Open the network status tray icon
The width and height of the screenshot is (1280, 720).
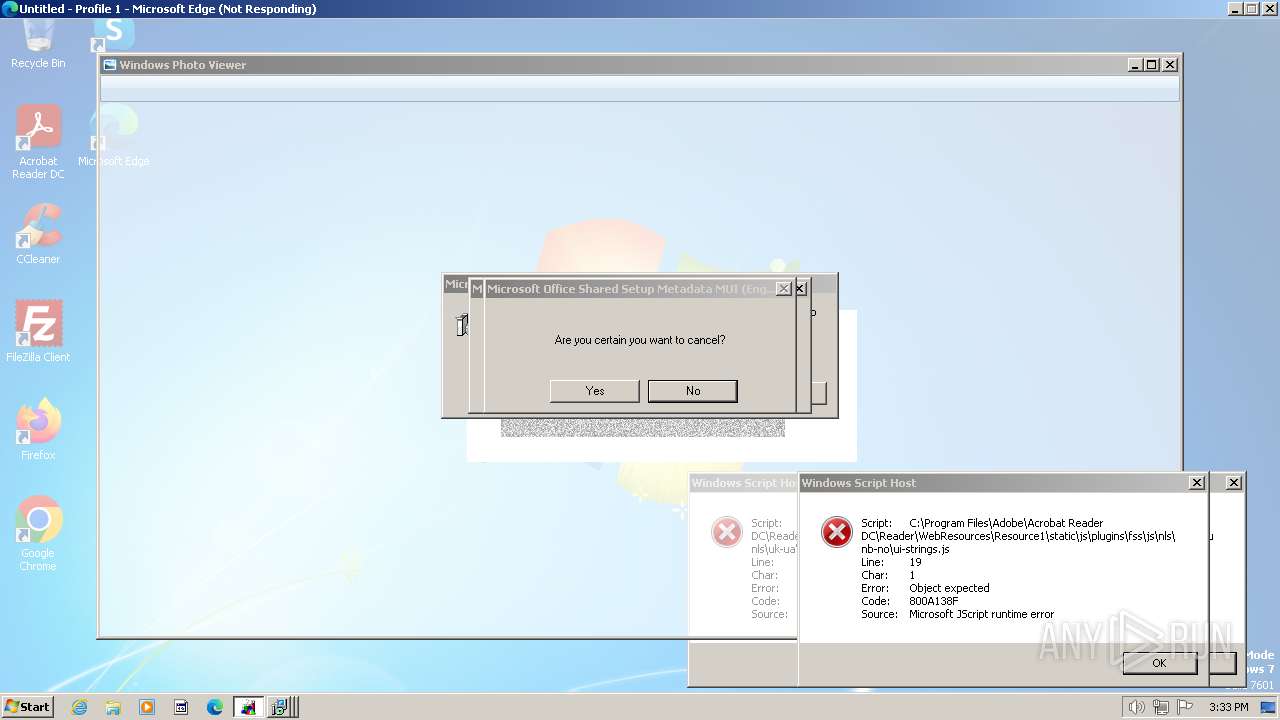coord(1161,707)
